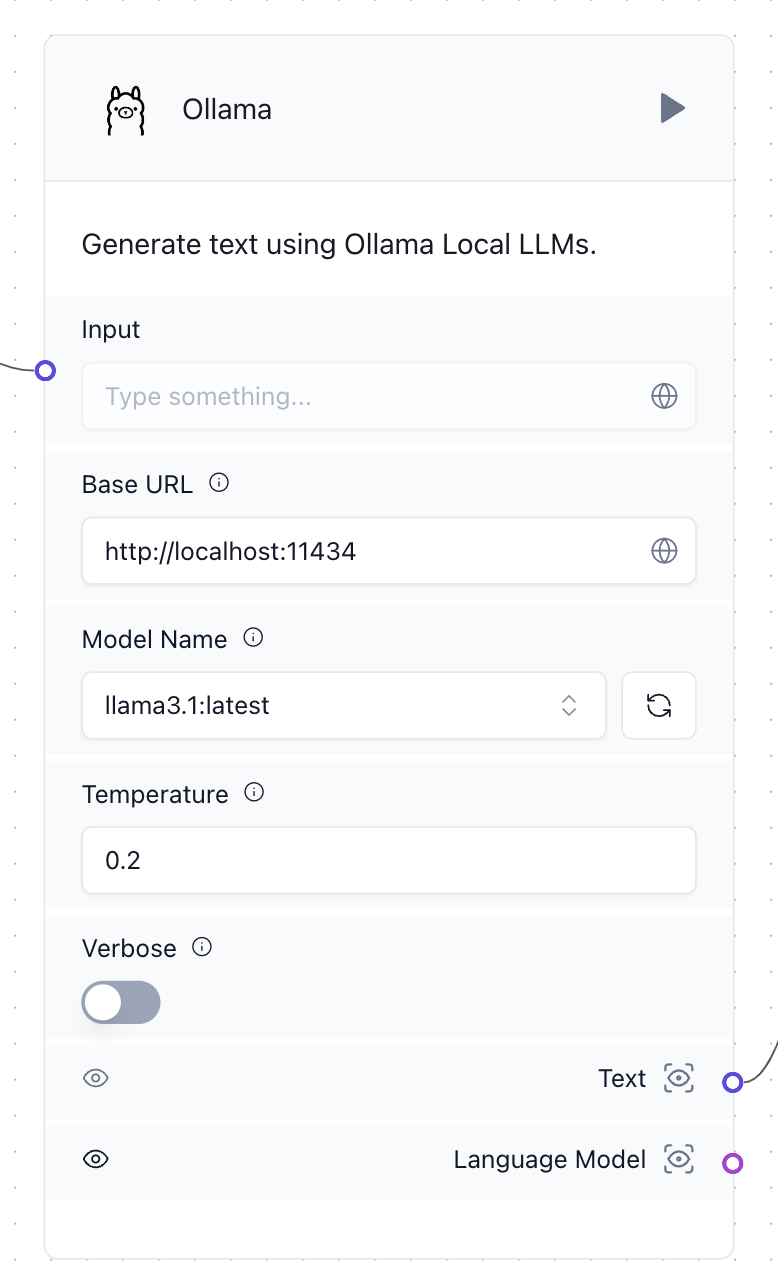Inspect the Text output with the scan-eye icon
Screen dimensions: 778x1286
pos(678,1078)
